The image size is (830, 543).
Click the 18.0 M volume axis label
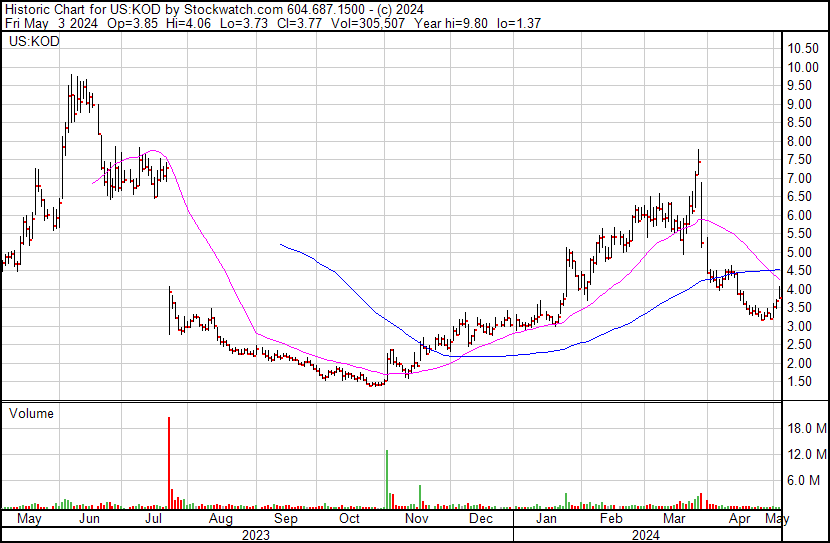coord(807,428)
